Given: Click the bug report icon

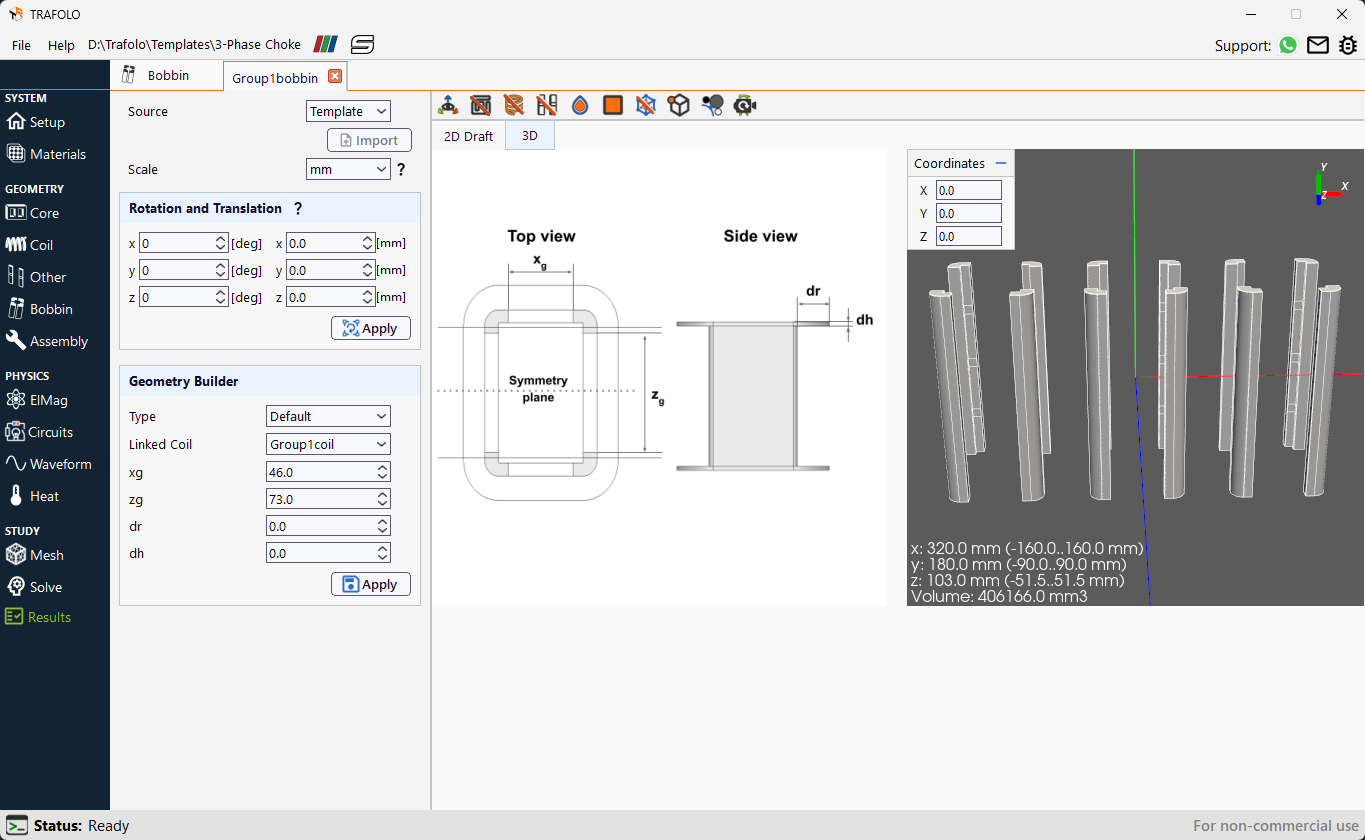Looking at the screenshot, I should tap(1348, 45).
